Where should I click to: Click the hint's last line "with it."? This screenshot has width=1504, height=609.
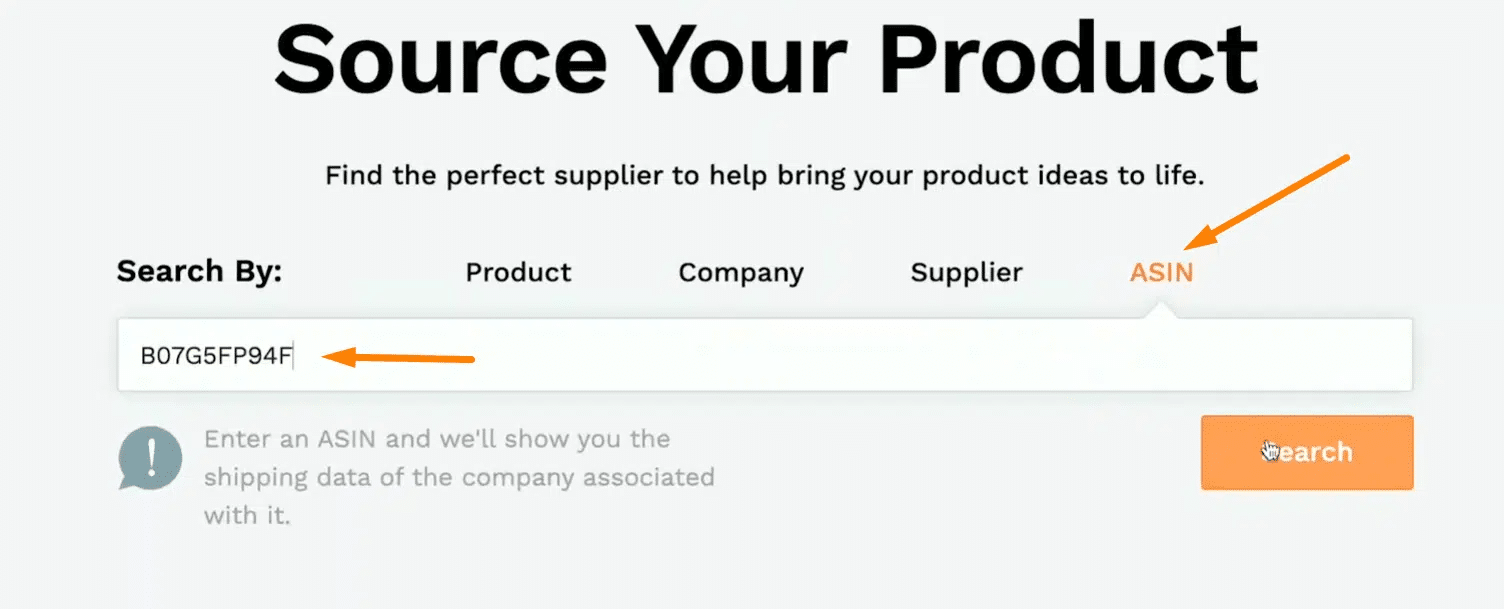pos(246,516)
